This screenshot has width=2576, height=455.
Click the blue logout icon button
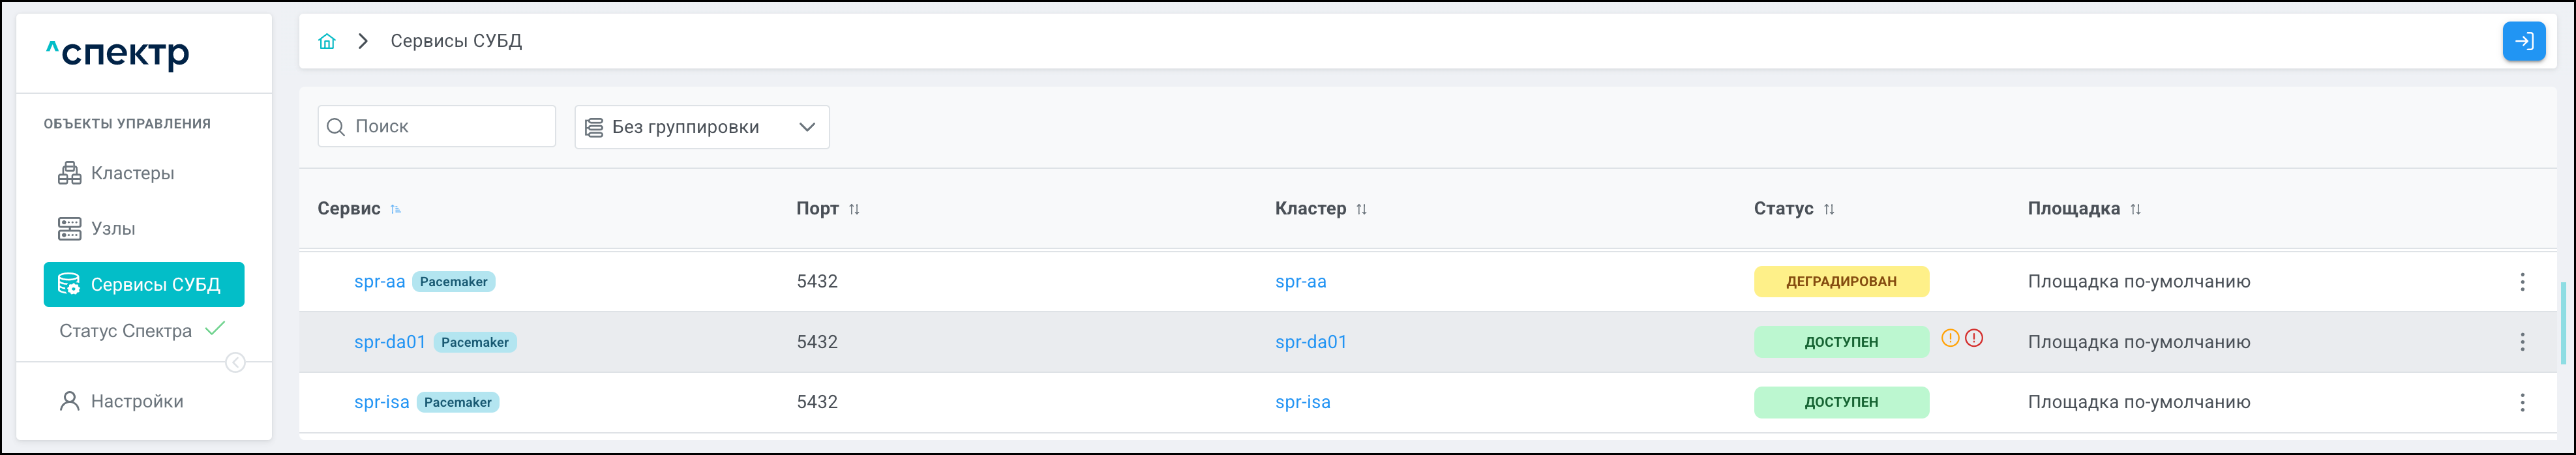point(2523,41)
